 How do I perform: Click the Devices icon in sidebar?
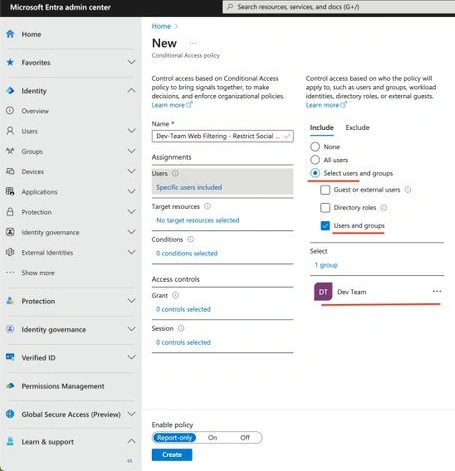(x=10, y=171)
